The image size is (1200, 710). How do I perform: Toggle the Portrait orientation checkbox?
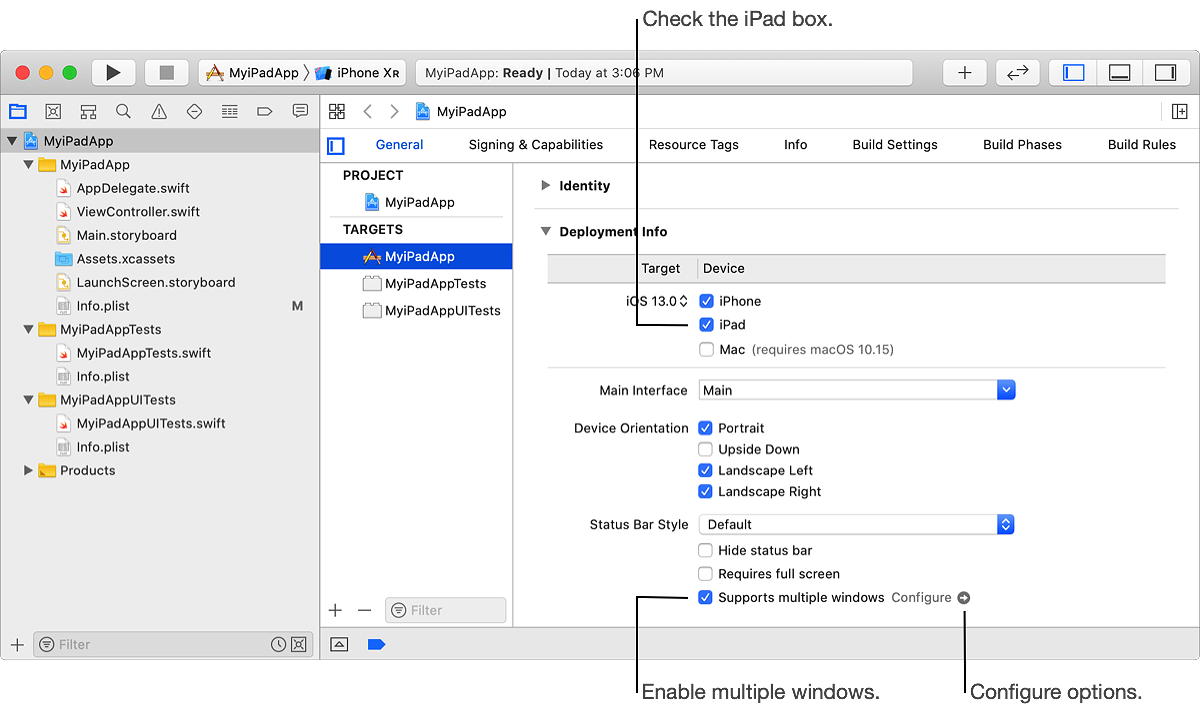pyautogui.click(x=706, y=428)
